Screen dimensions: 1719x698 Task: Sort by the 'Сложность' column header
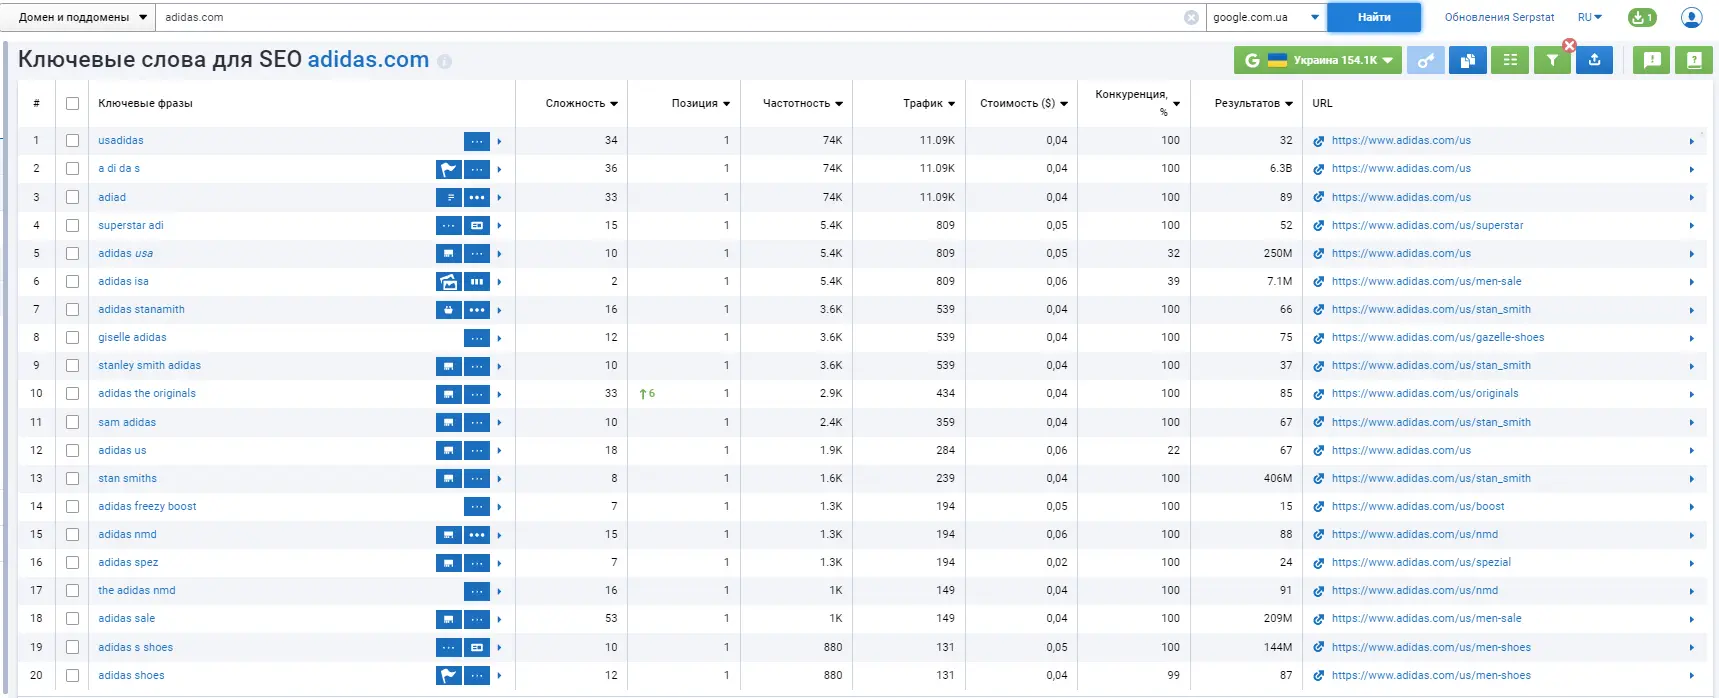[x=581, y=103]
